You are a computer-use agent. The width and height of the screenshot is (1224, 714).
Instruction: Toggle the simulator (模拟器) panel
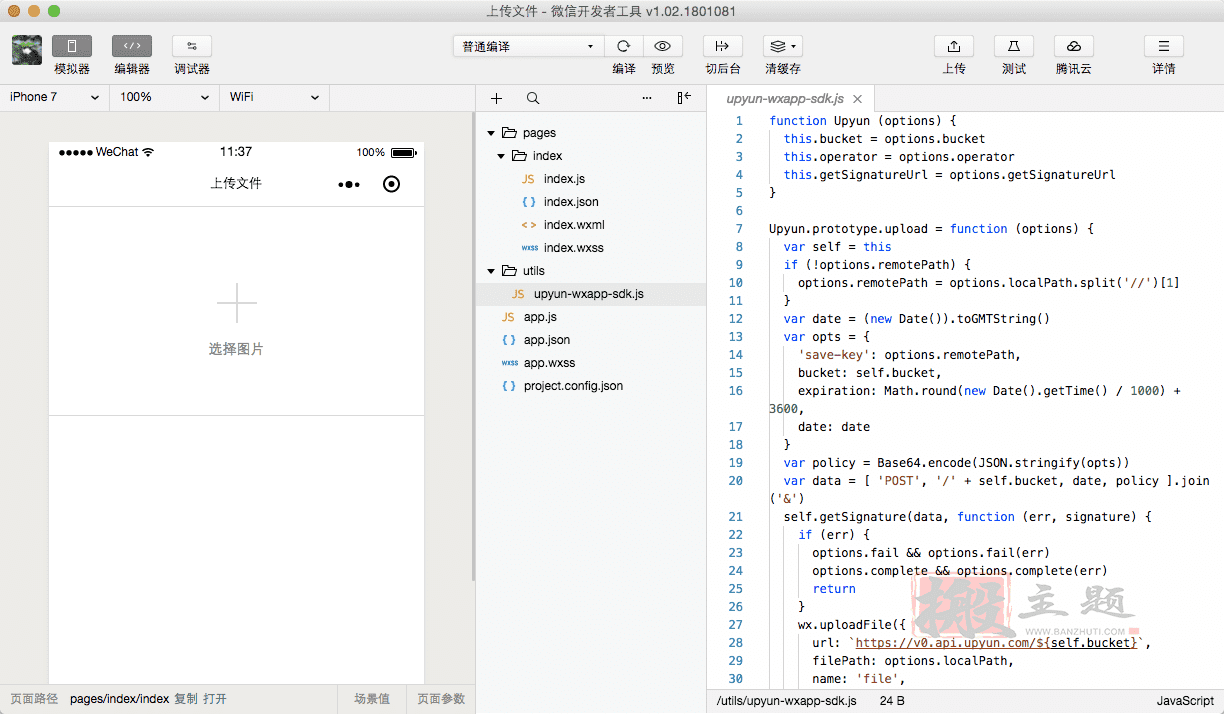[x=72, y=46]
